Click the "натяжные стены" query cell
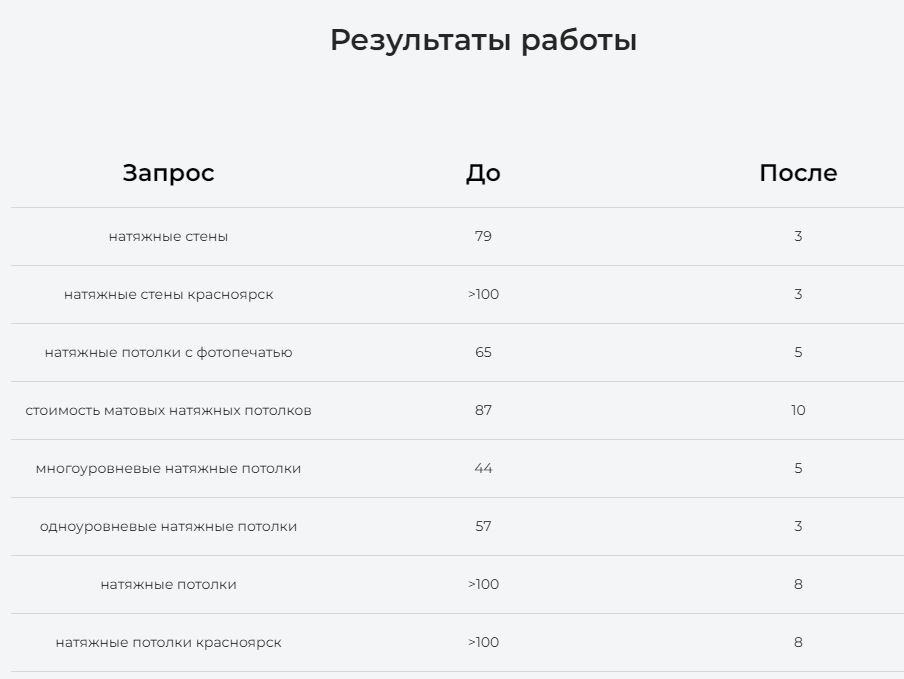 (x=168, y=237)
